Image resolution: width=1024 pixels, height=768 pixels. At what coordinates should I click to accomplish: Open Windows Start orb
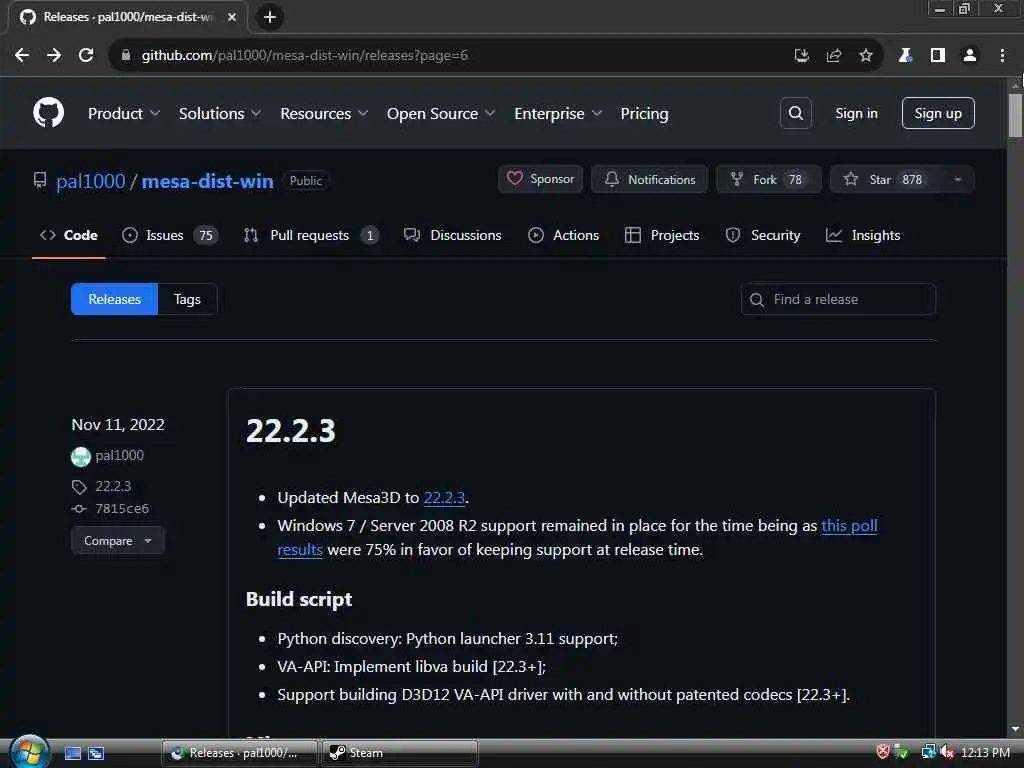click(x=29, y=751)
